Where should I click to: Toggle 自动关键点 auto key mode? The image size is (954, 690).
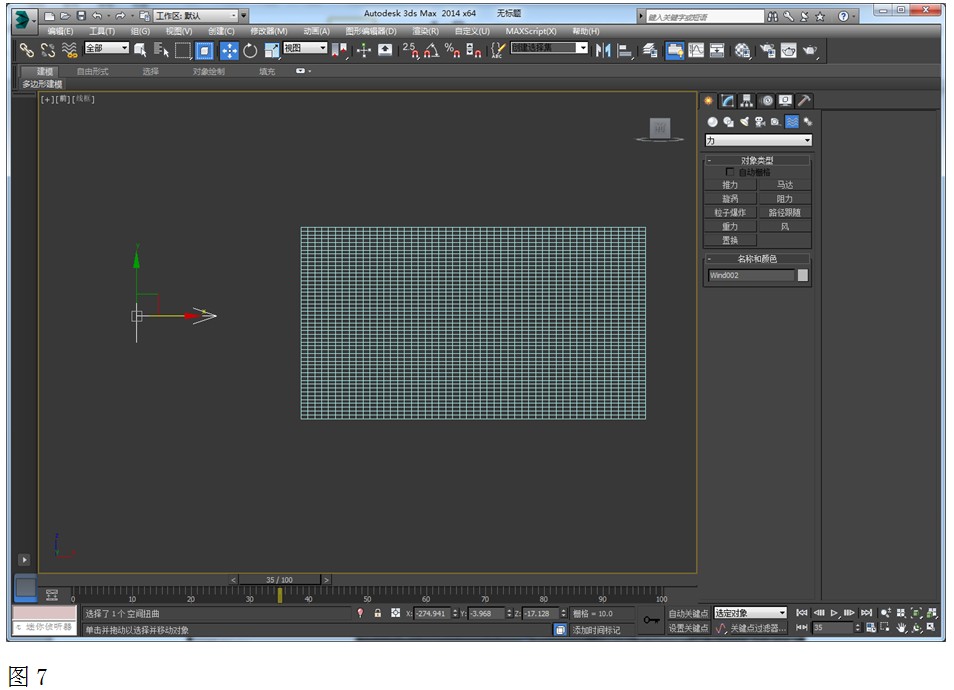pos(688,613)
